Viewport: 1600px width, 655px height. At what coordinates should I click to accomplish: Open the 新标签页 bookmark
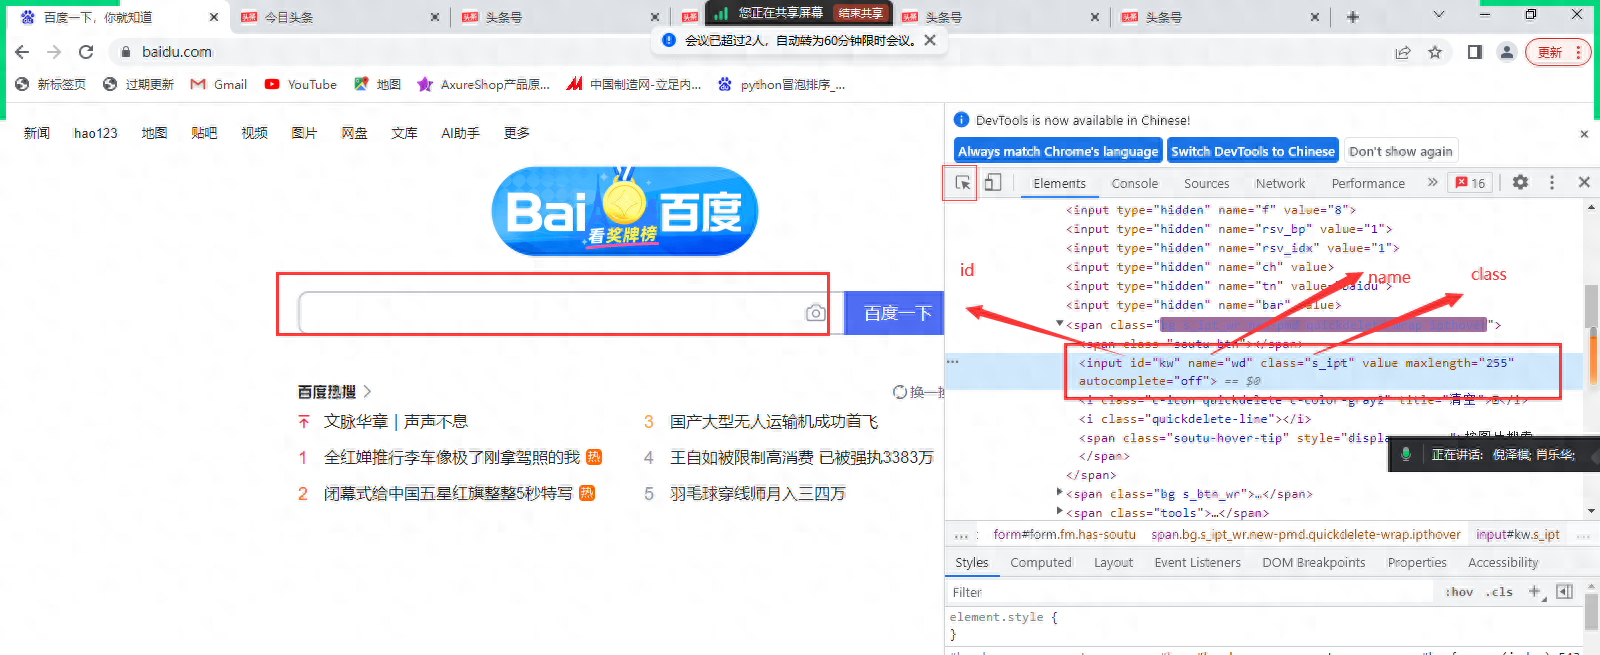[50, 84]
